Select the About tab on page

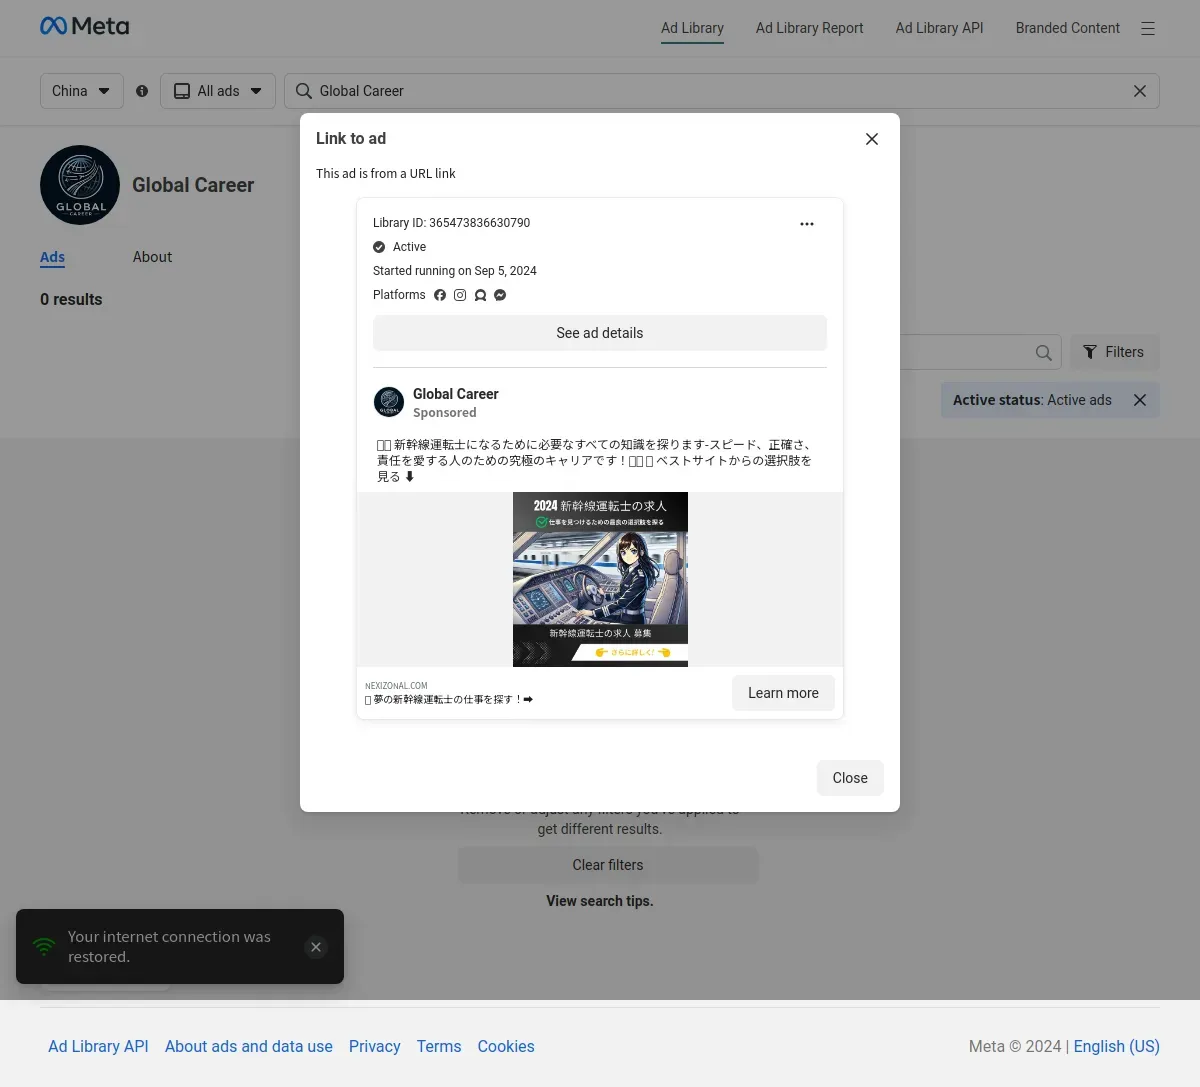pos(152,257)
